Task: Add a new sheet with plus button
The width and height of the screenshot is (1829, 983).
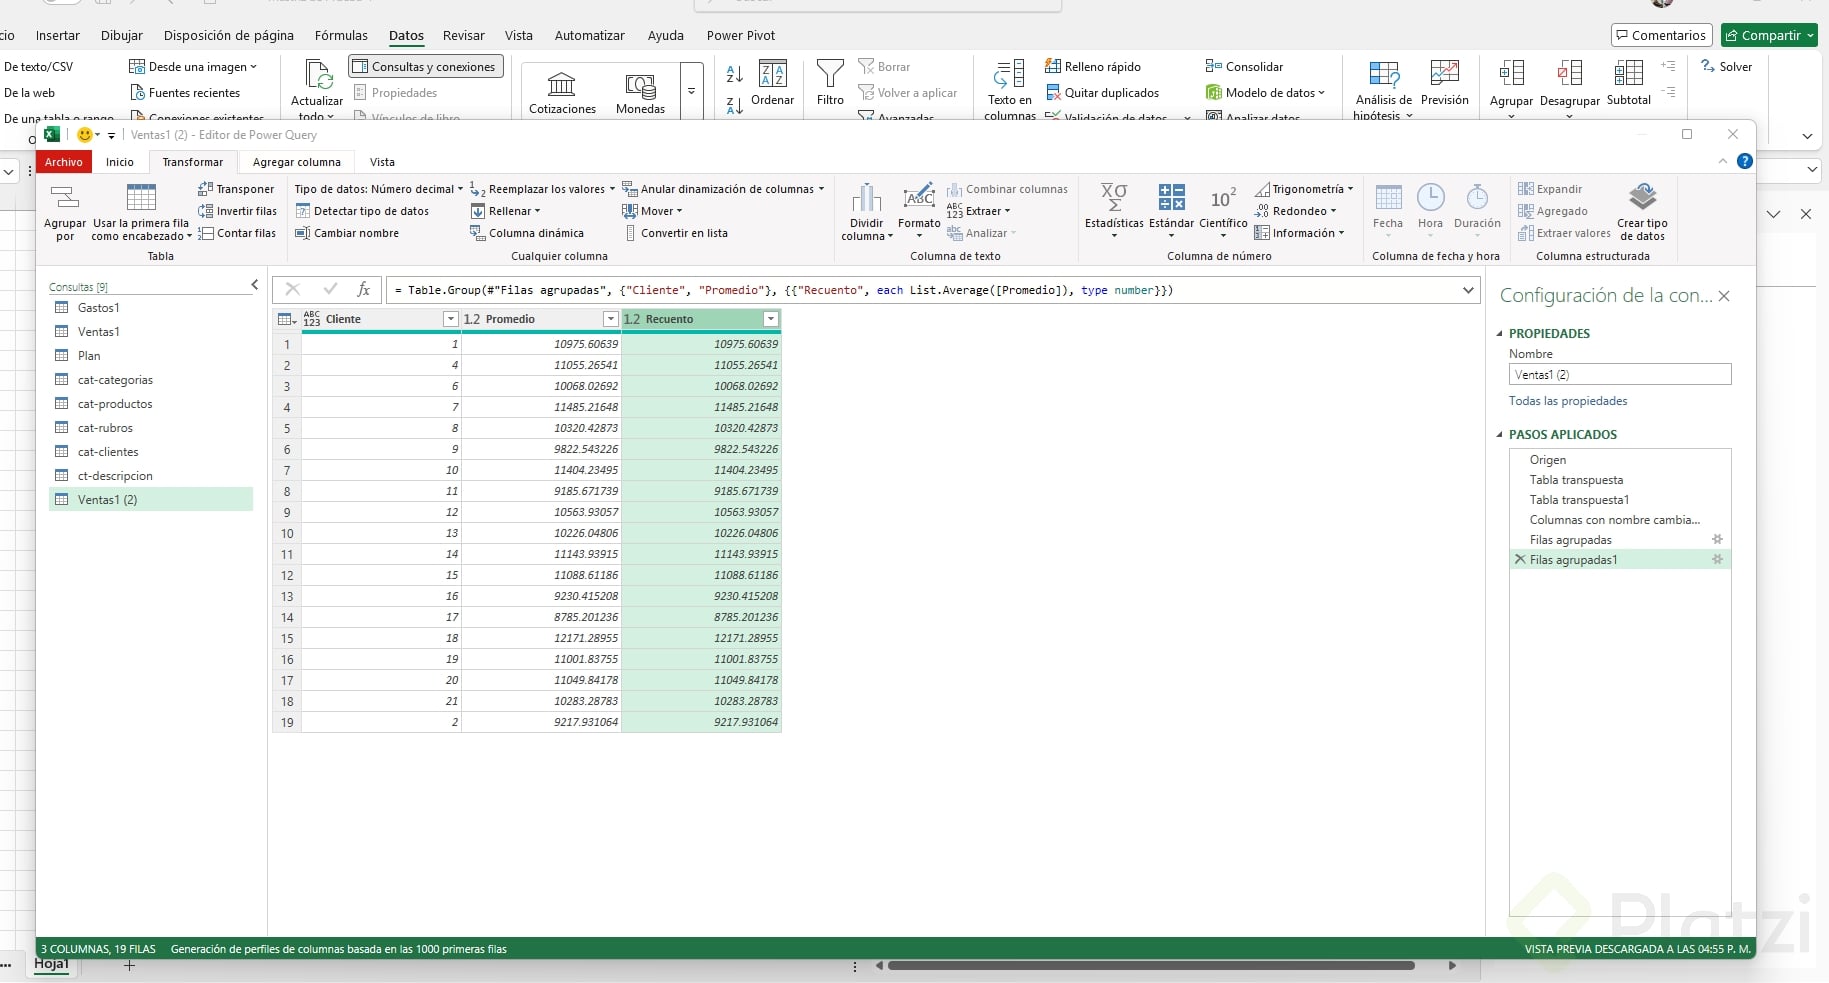Action: point(129,965)
